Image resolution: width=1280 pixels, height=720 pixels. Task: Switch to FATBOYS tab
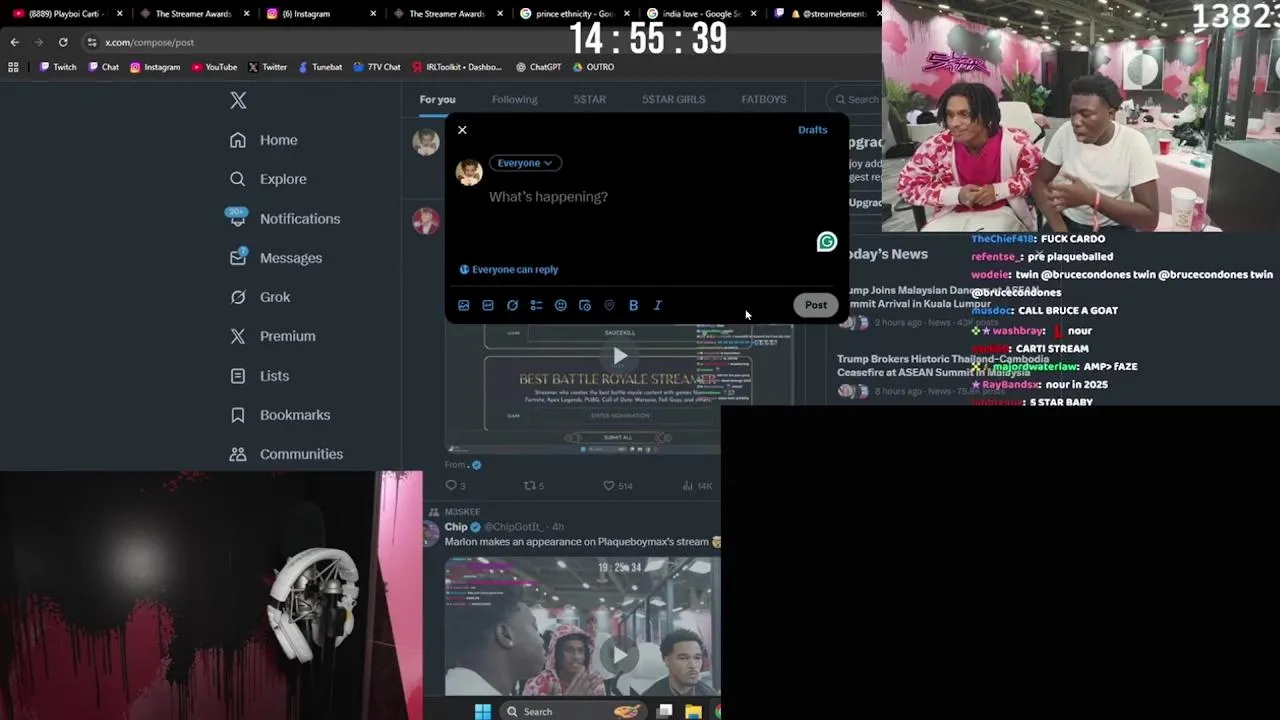[763, 99]
